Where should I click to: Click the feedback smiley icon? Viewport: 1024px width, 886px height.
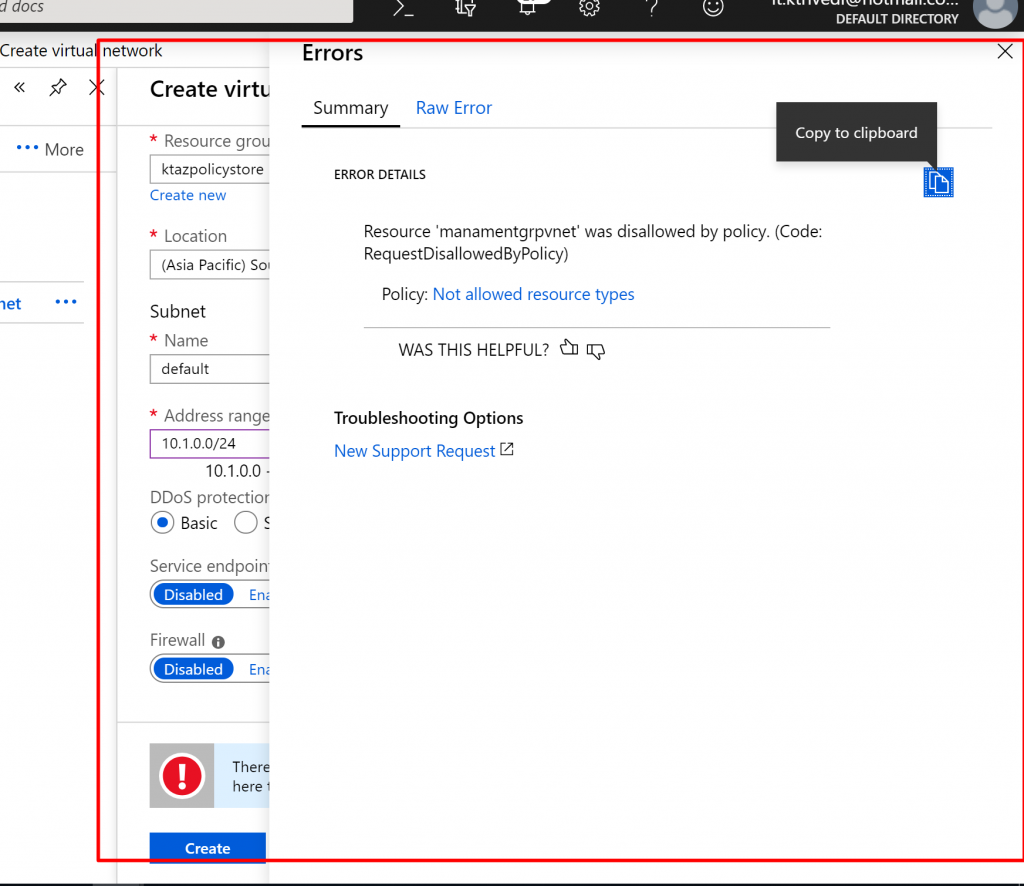pos(713,8)
